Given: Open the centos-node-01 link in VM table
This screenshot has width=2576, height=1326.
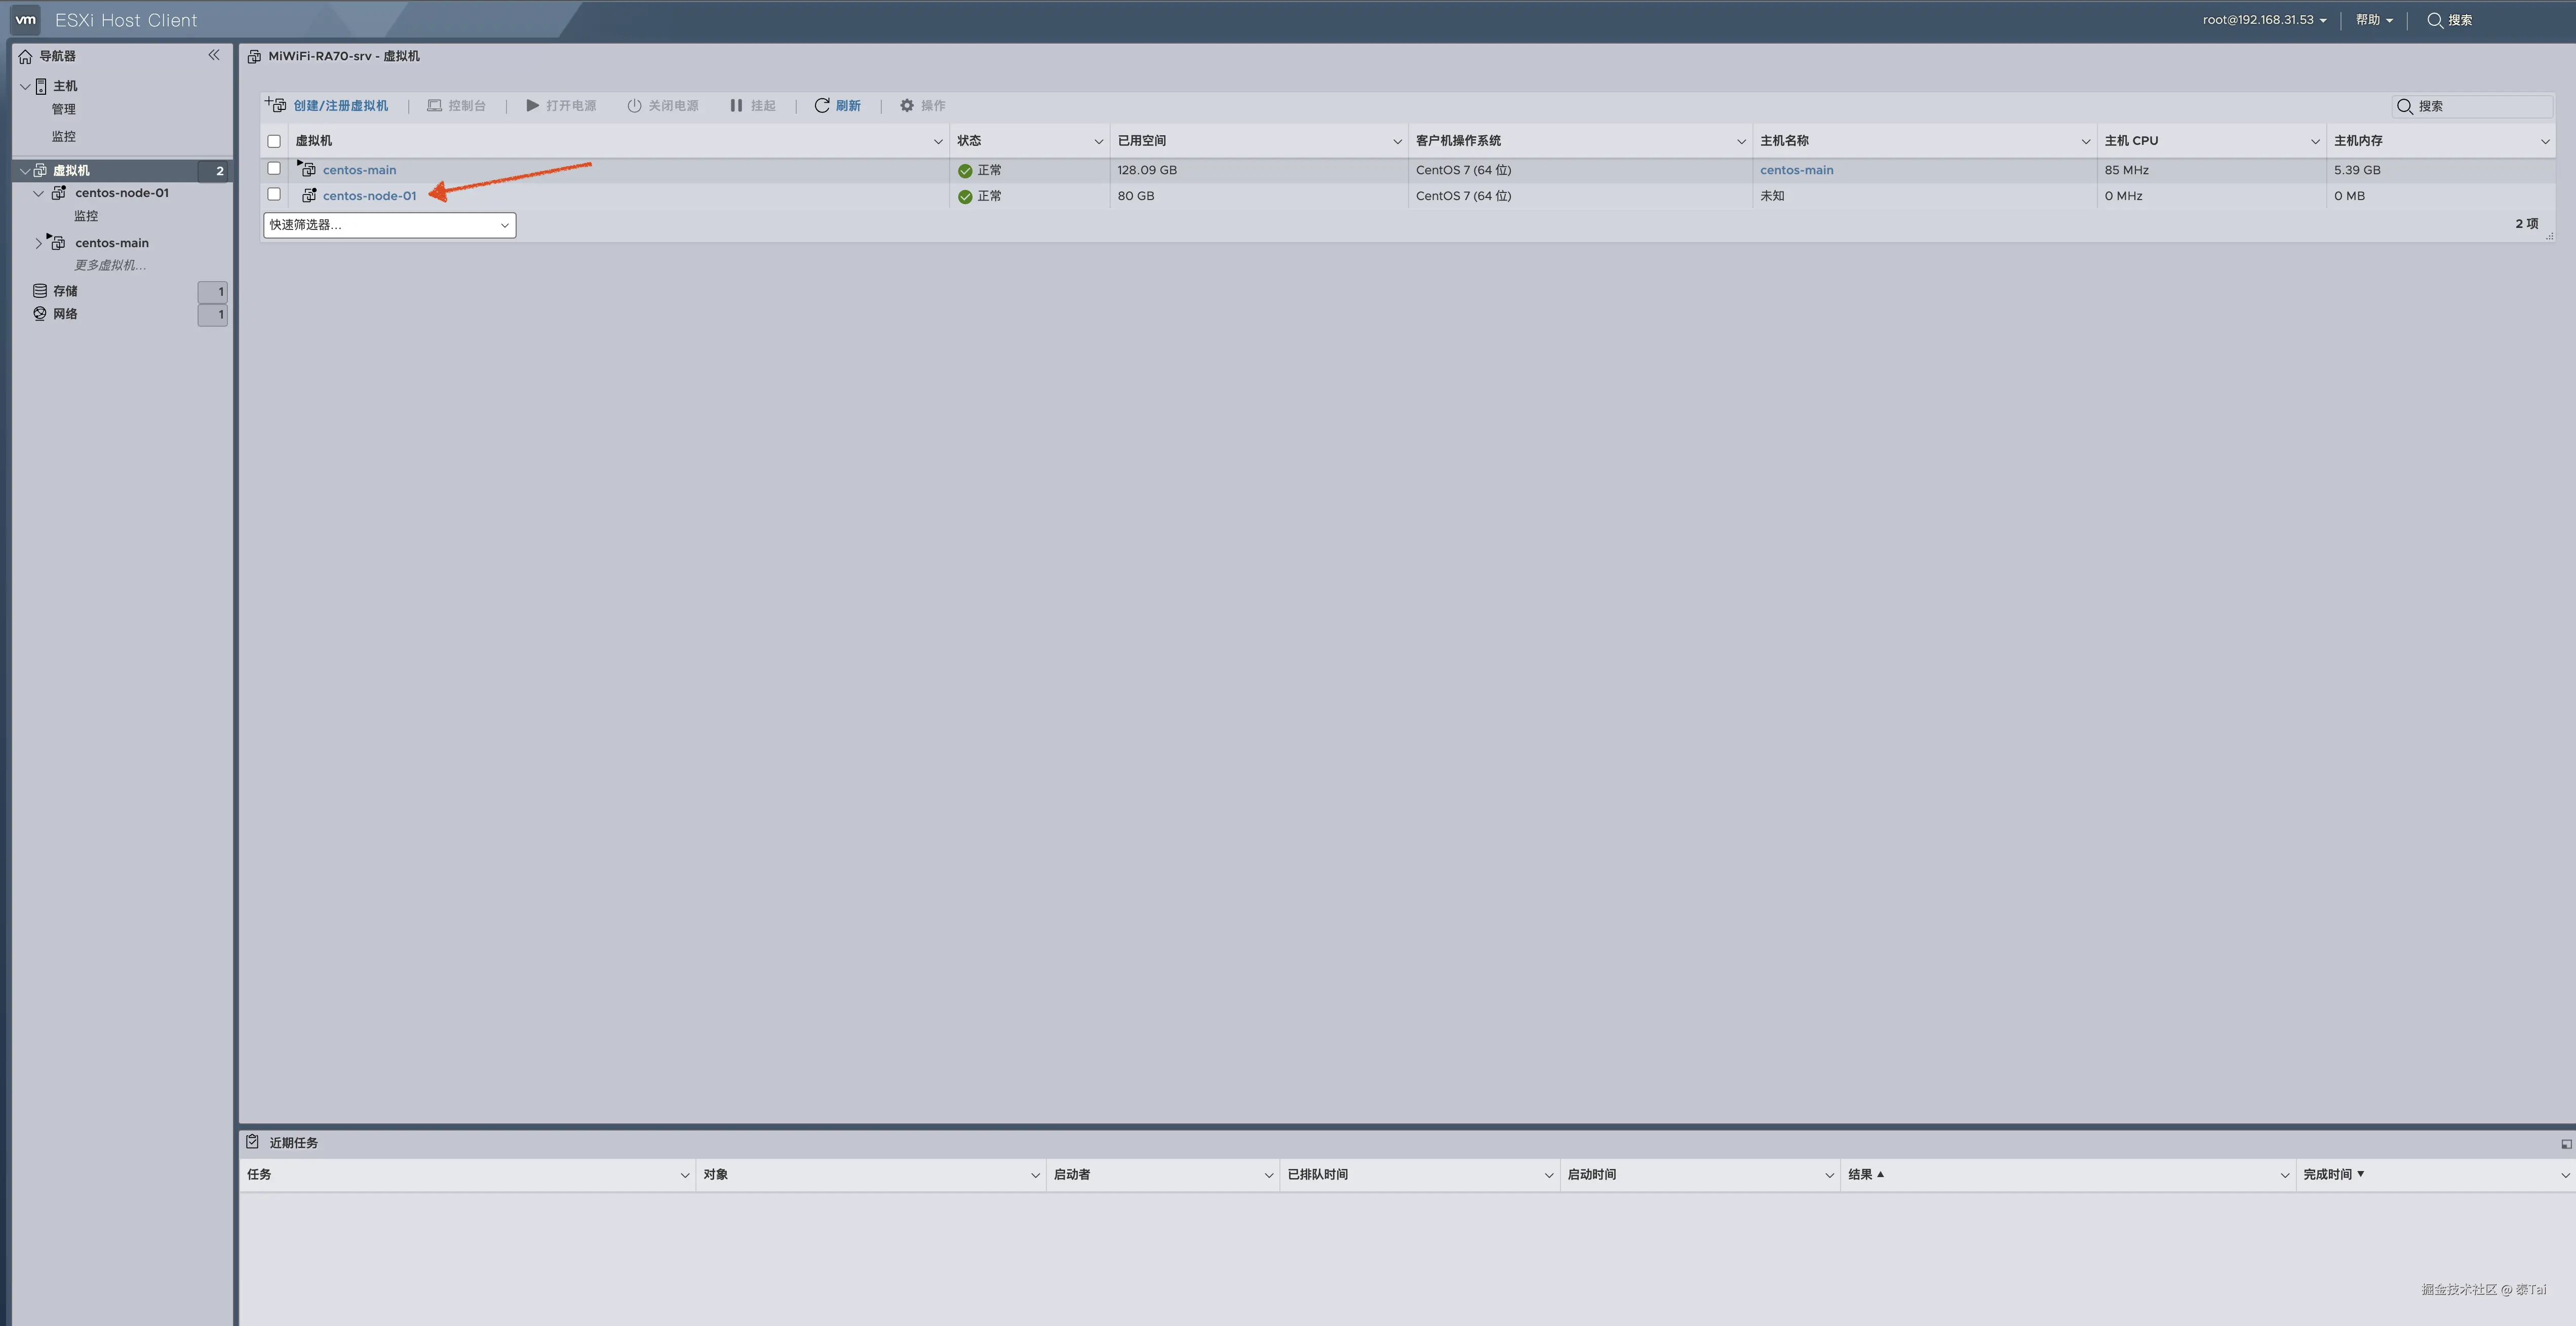Looking at the screenshot, I should pyautogui.click(x=369, y=196).
